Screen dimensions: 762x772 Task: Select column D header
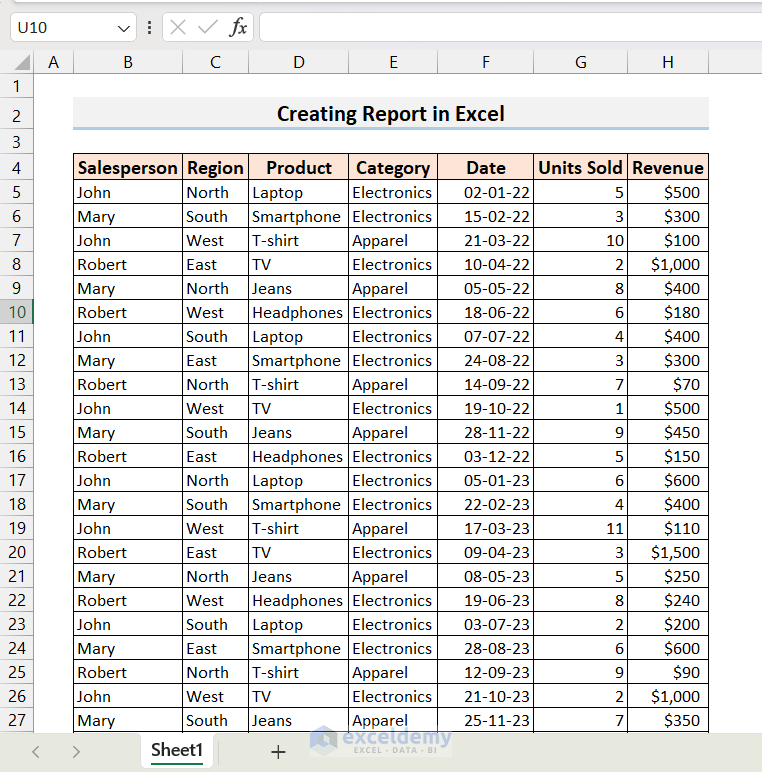pos(299,63)
